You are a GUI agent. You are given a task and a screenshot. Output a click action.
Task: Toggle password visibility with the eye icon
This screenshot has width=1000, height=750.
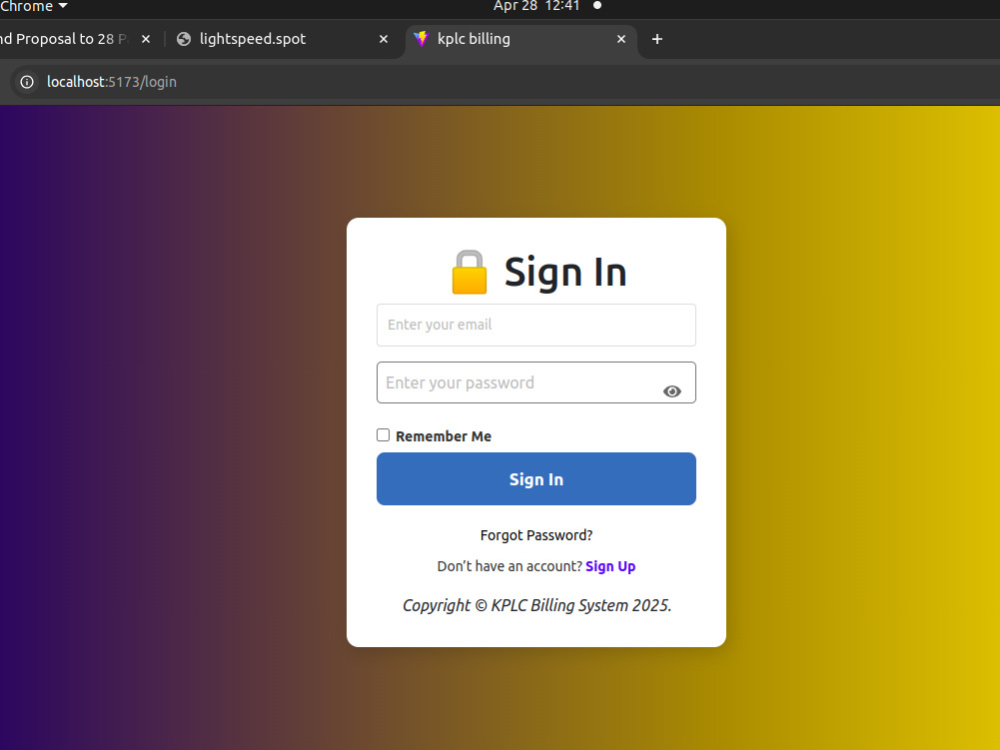(673, 391)
